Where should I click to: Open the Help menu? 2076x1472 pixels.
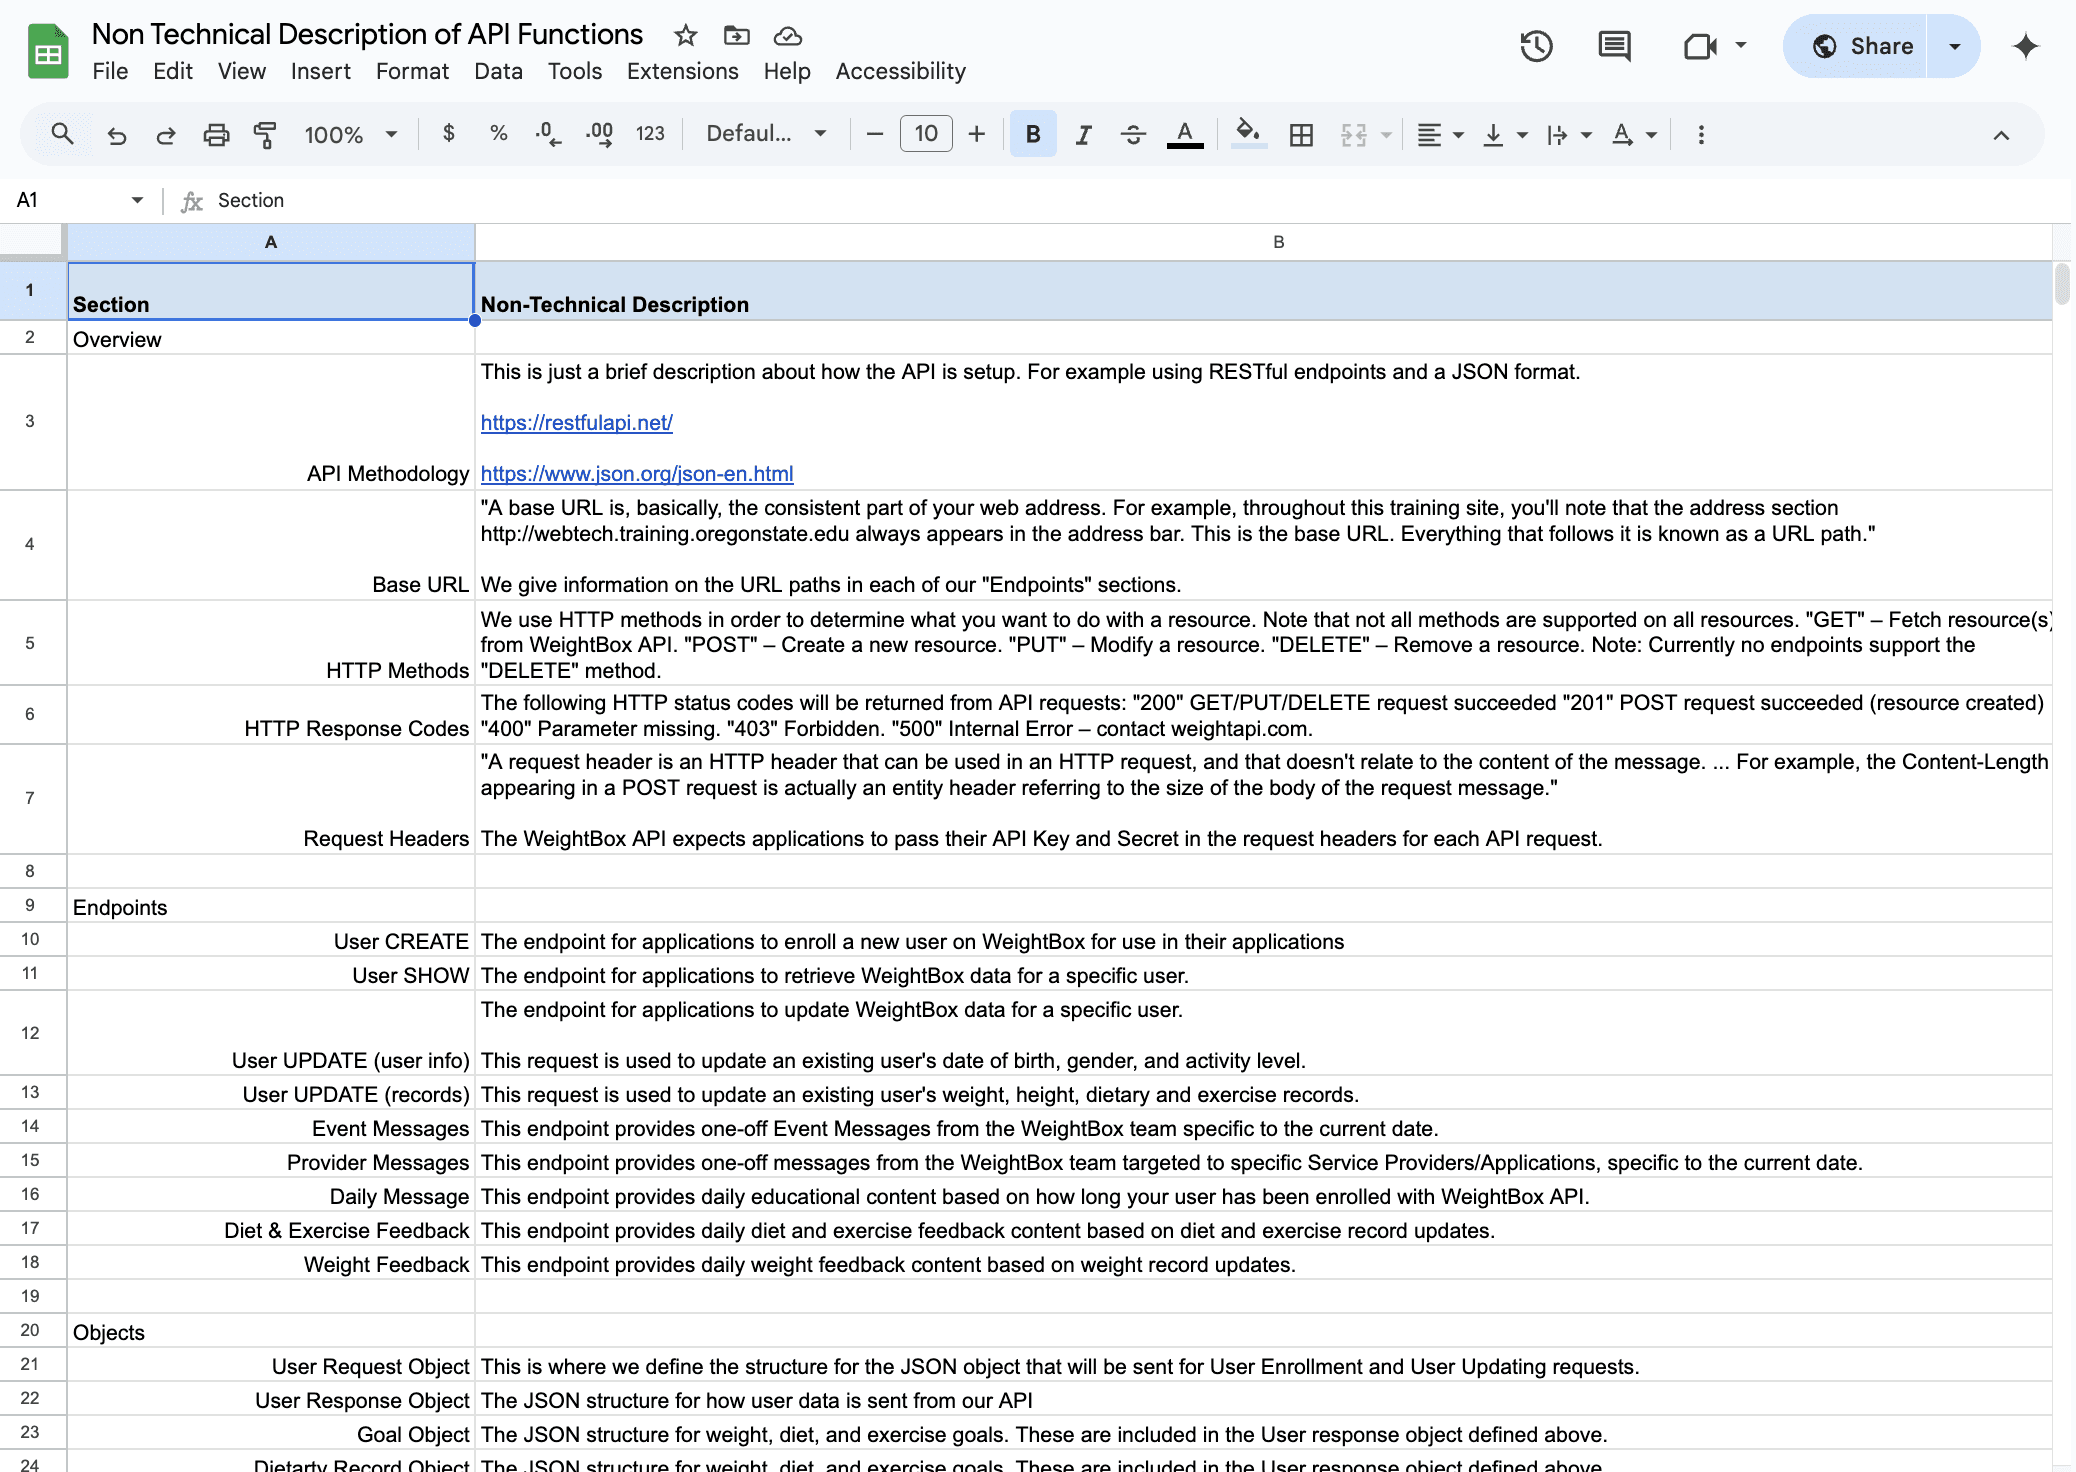pyautogui.click(x=787, y=71)
